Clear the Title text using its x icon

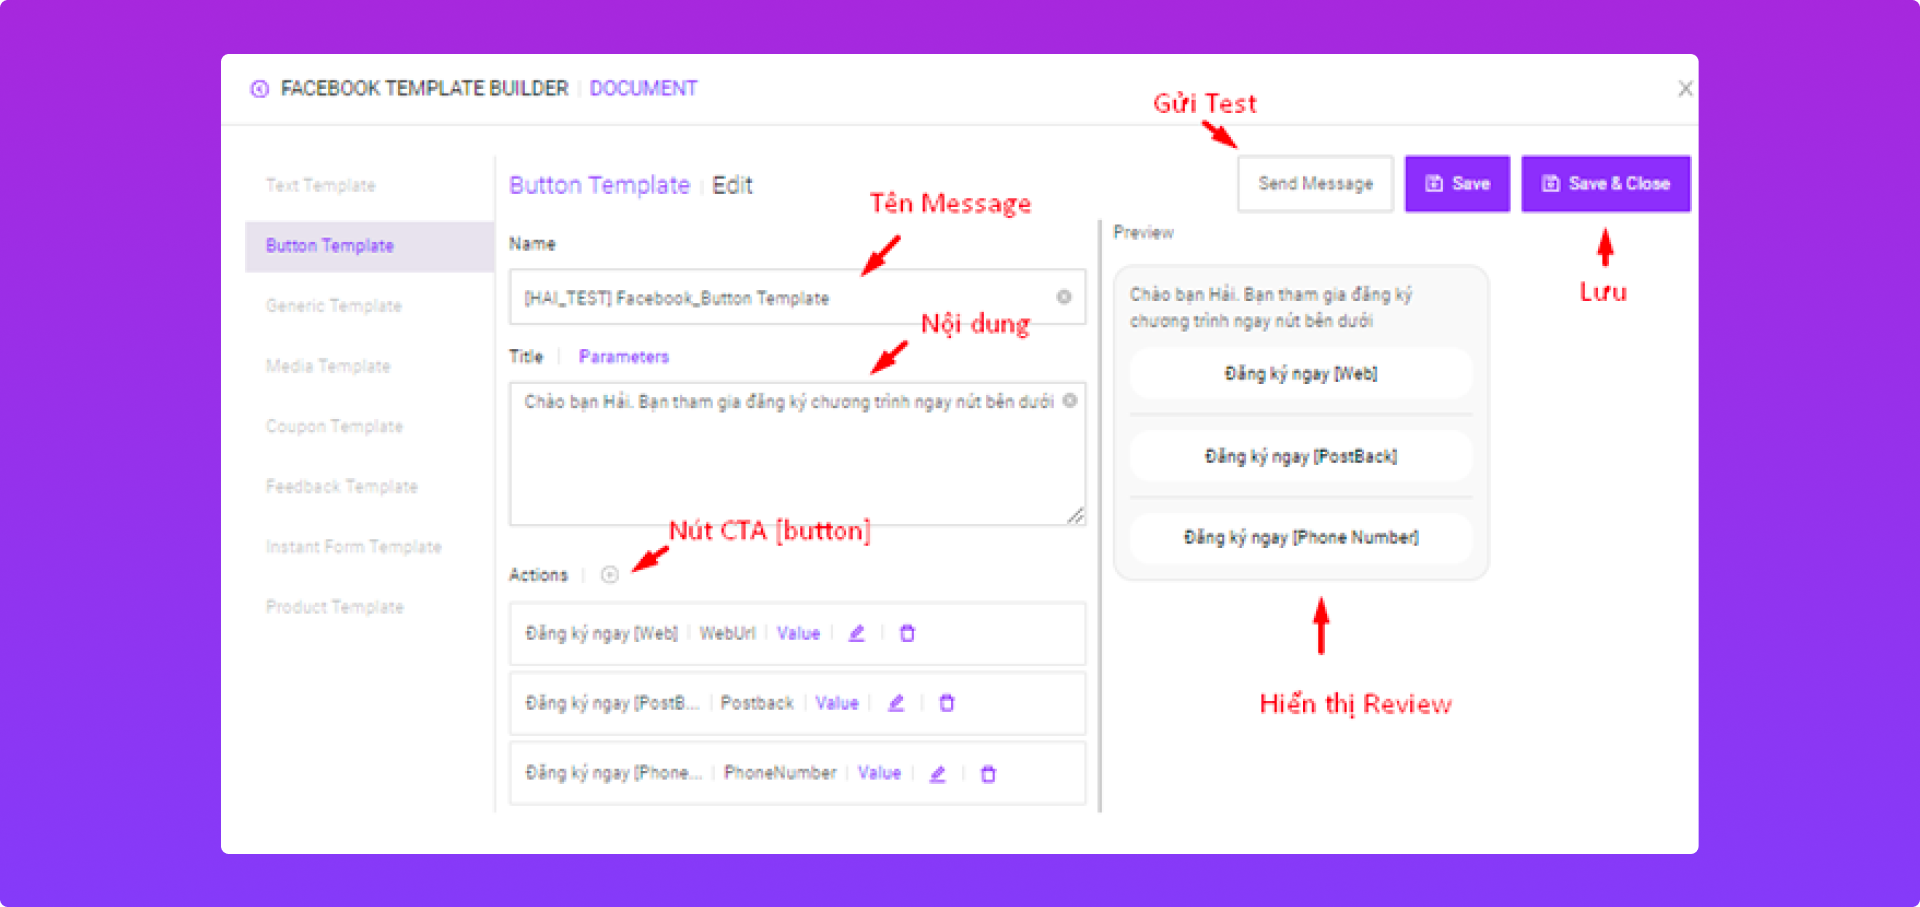[x=1070, y=401]
